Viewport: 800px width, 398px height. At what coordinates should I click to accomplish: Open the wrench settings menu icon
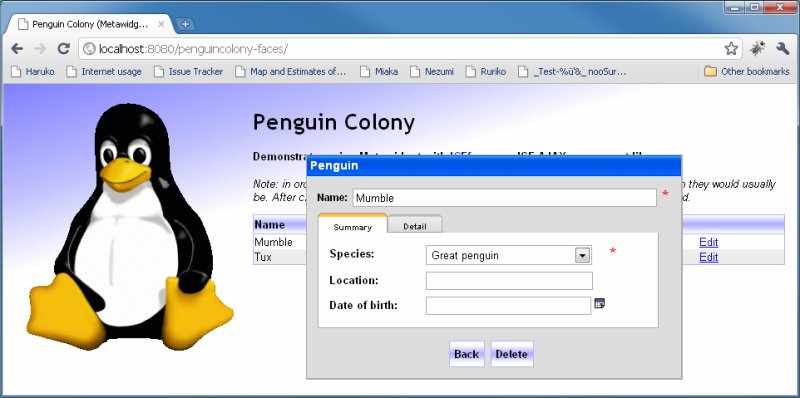[x=783, y=49]
